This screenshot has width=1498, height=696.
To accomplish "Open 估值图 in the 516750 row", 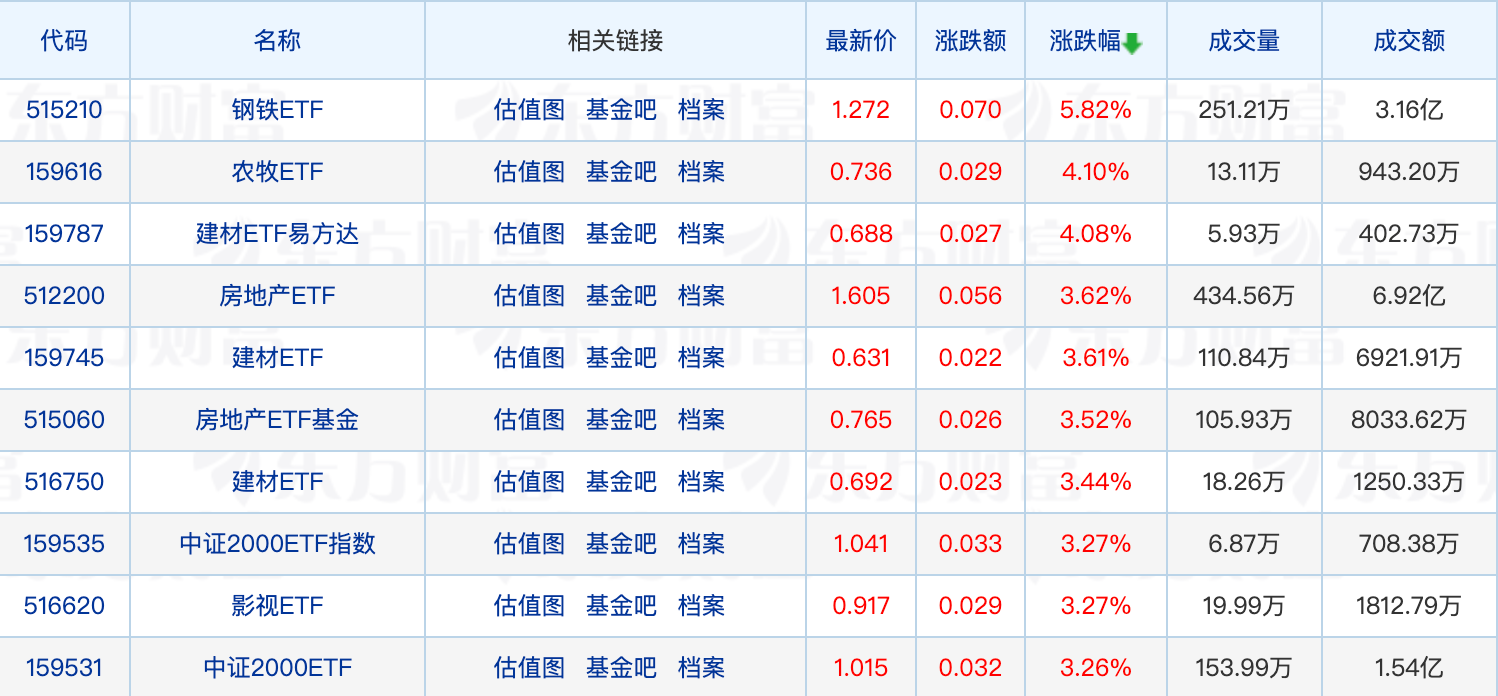I will 530,482.
